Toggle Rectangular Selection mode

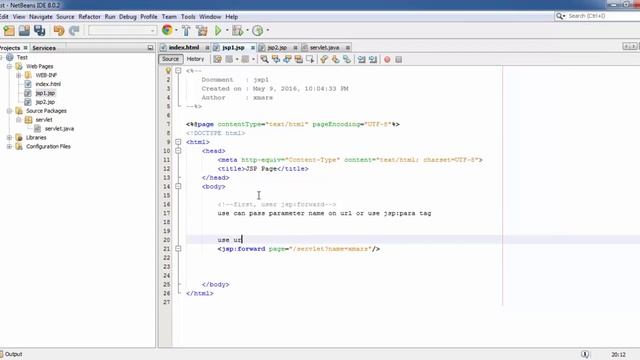pyautogui.click(x=310, y=60)
